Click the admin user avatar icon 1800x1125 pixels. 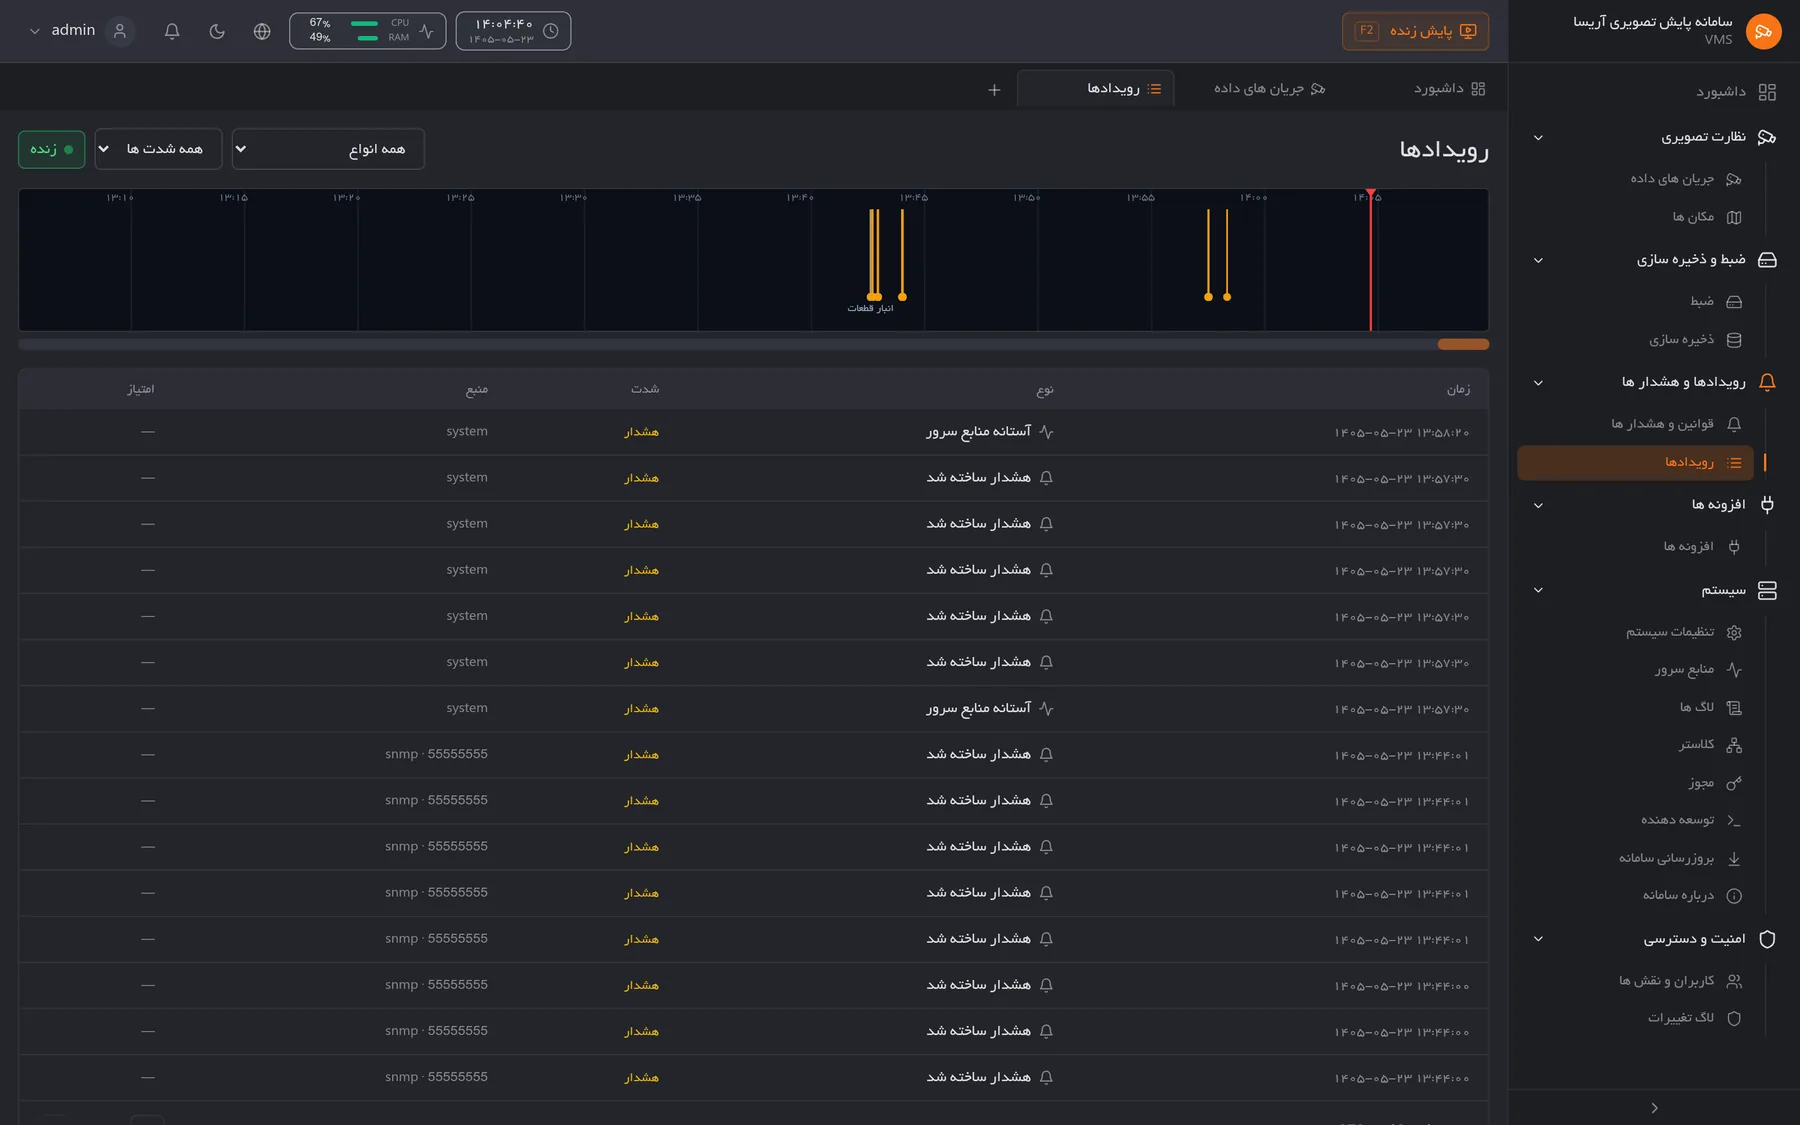pos(120,31)
